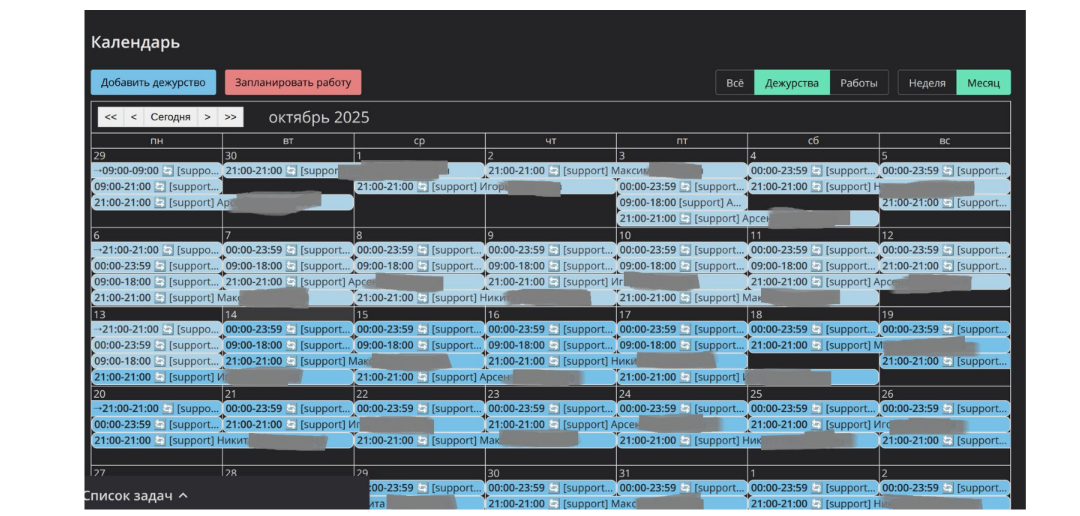Click repeat icon of 00:00-23:59 event on day 4
1080x516 pixels.
[817, 171]
